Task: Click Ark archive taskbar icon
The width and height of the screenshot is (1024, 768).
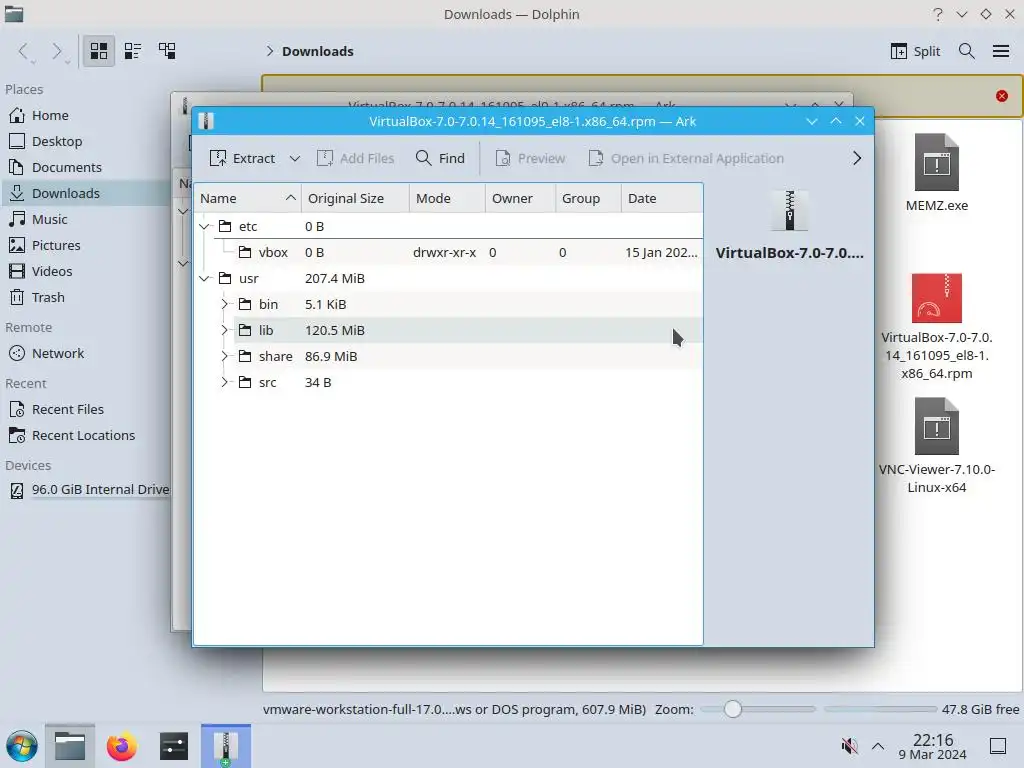Action: 225,746
